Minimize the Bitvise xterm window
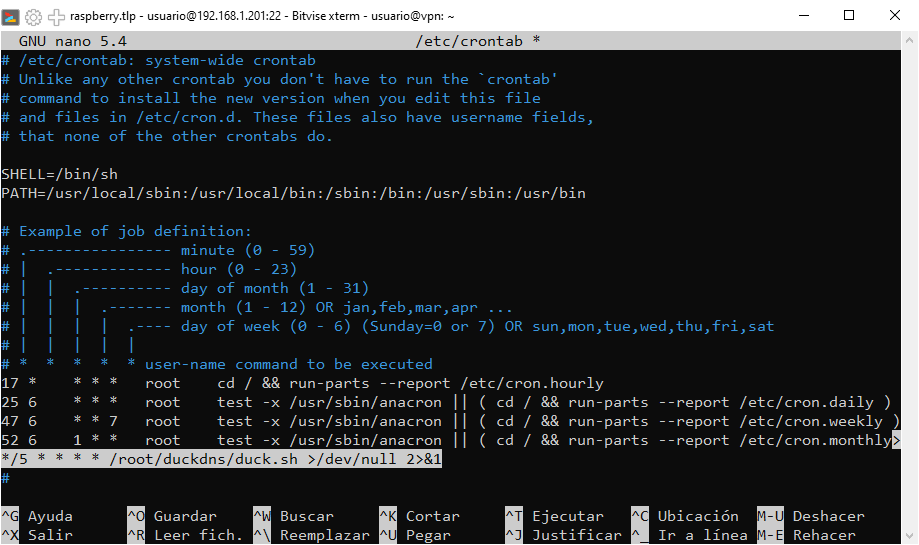 pos(803,16)
